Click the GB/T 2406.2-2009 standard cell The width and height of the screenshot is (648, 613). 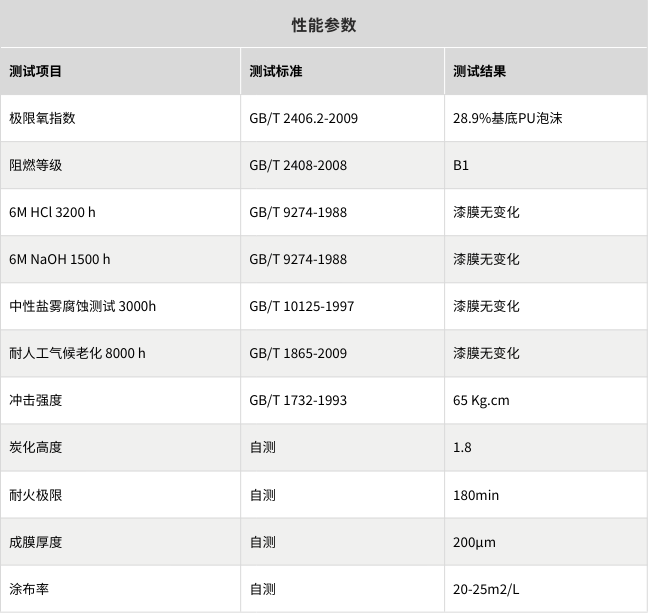click(x=303, y=118)
